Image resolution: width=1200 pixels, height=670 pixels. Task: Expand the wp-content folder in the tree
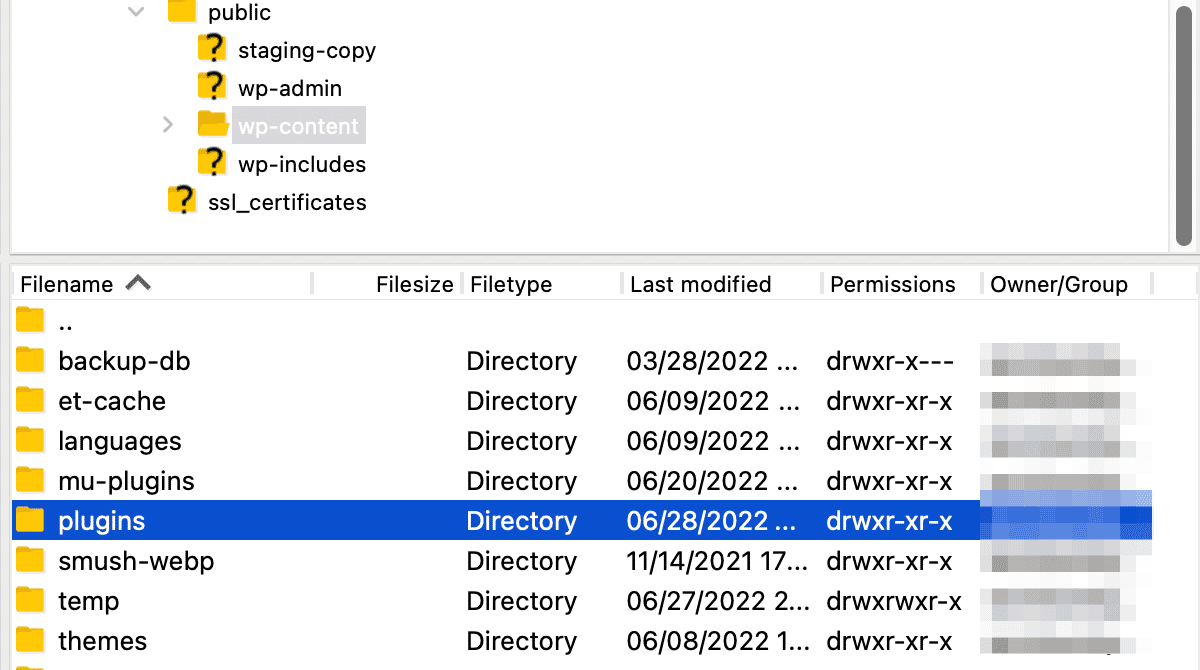pos(167,125)
